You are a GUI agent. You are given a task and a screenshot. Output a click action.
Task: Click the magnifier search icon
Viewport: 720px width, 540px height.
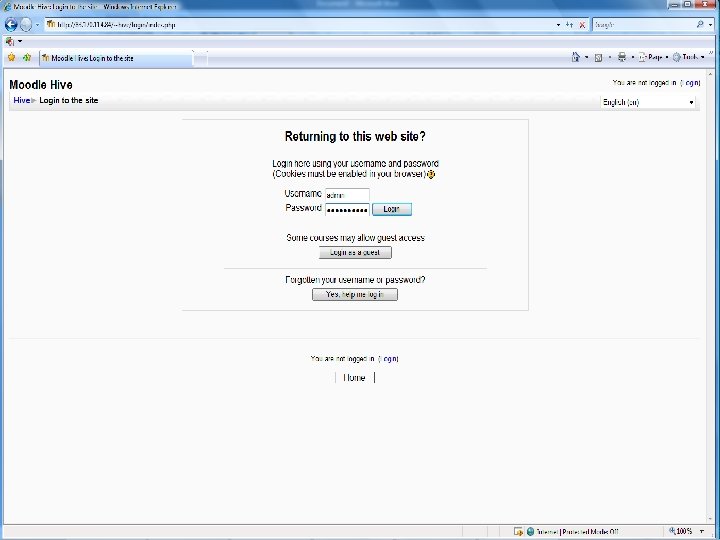700,24
